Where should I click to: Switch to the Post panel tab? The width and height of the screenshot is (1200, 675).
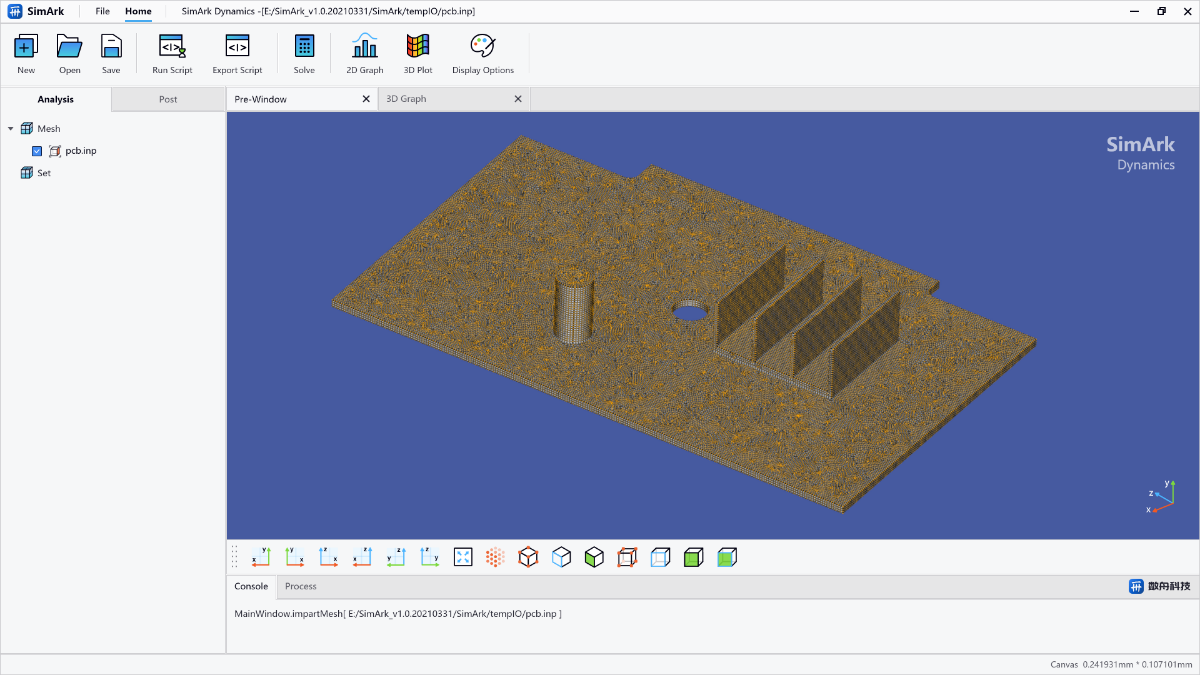coord(168,99)
